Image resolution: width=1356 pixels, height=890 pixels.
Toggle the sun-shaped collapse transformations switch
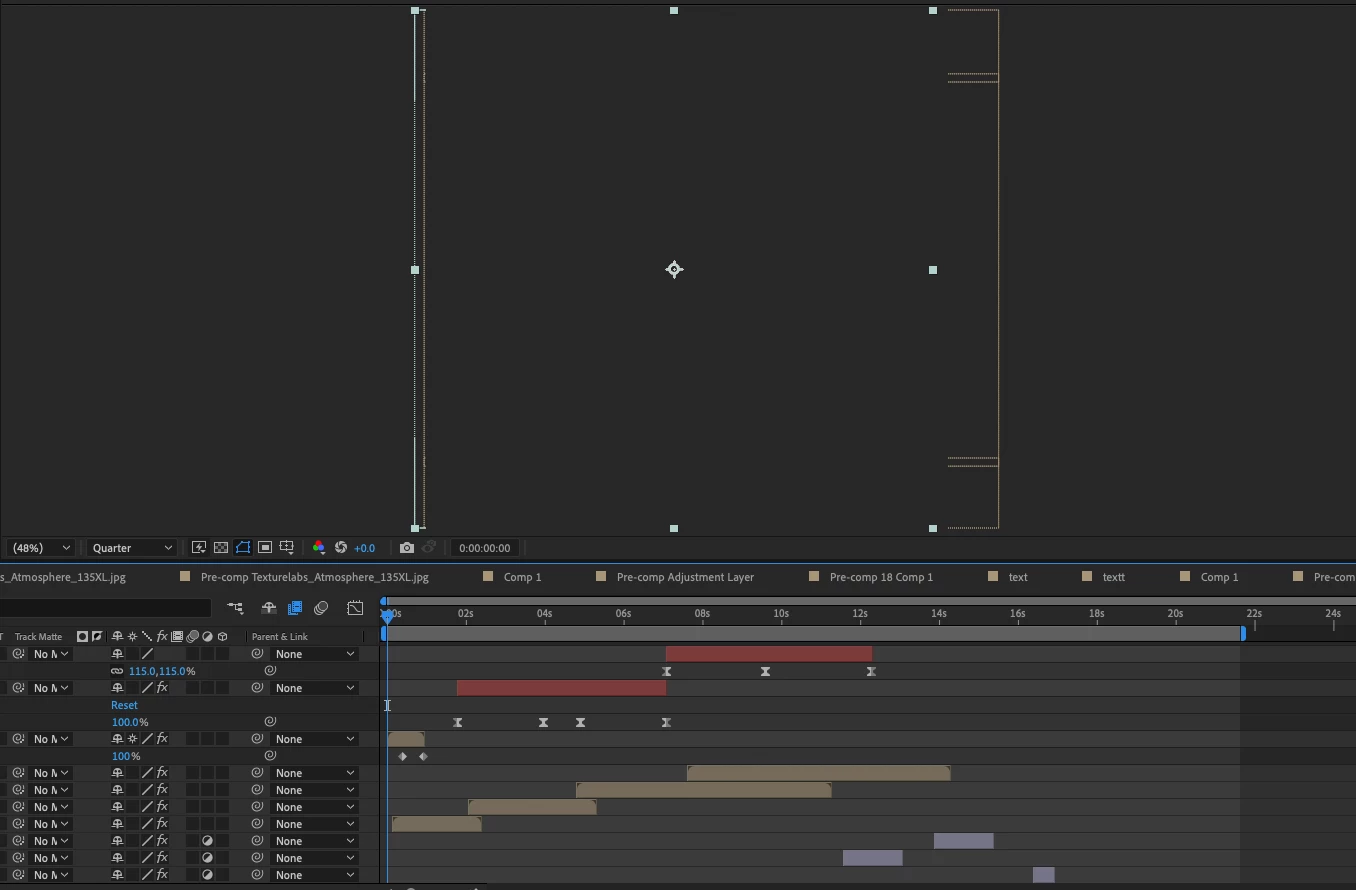pos(132,739)
